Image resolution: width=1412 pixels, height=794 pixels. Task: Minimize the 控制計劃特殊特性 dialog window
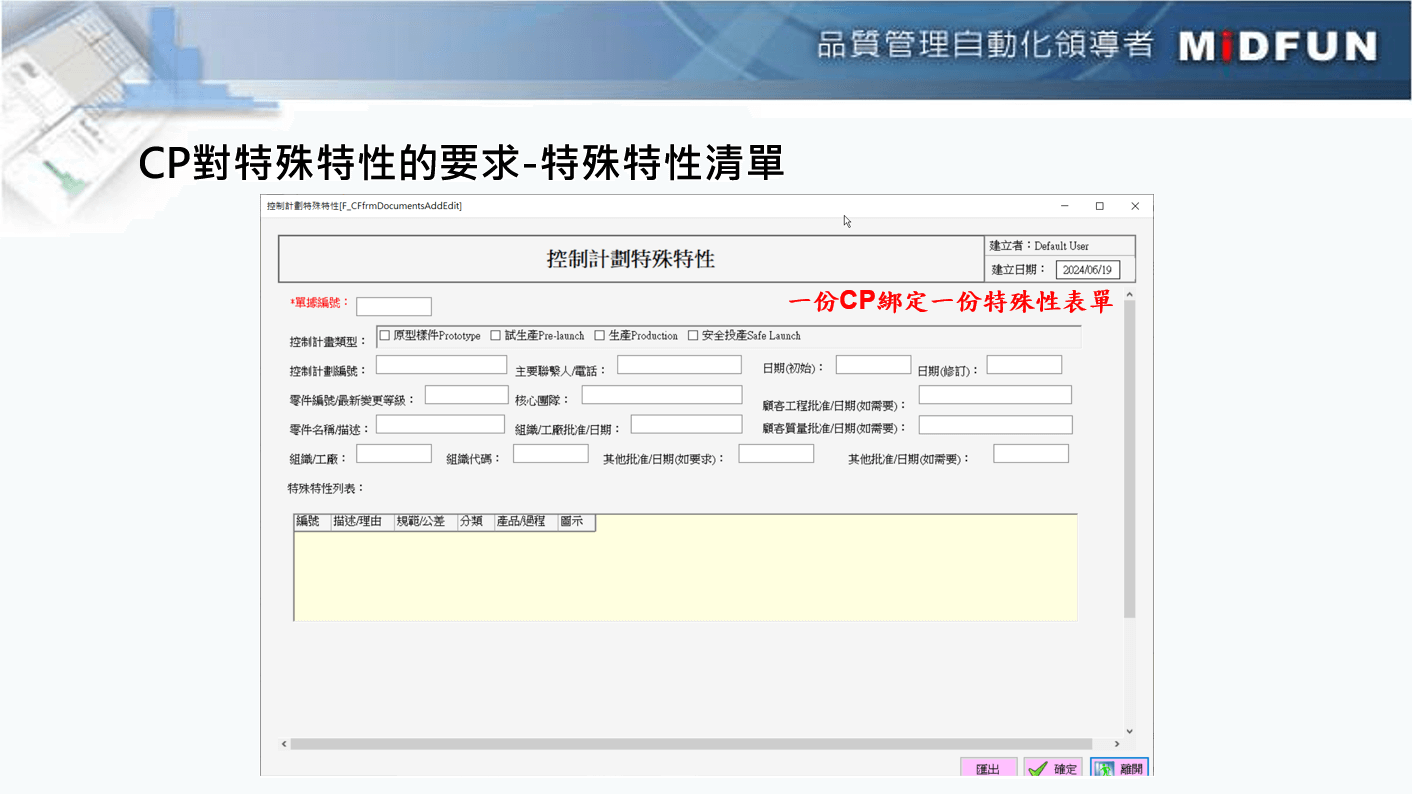click(x=1064, y=206)
